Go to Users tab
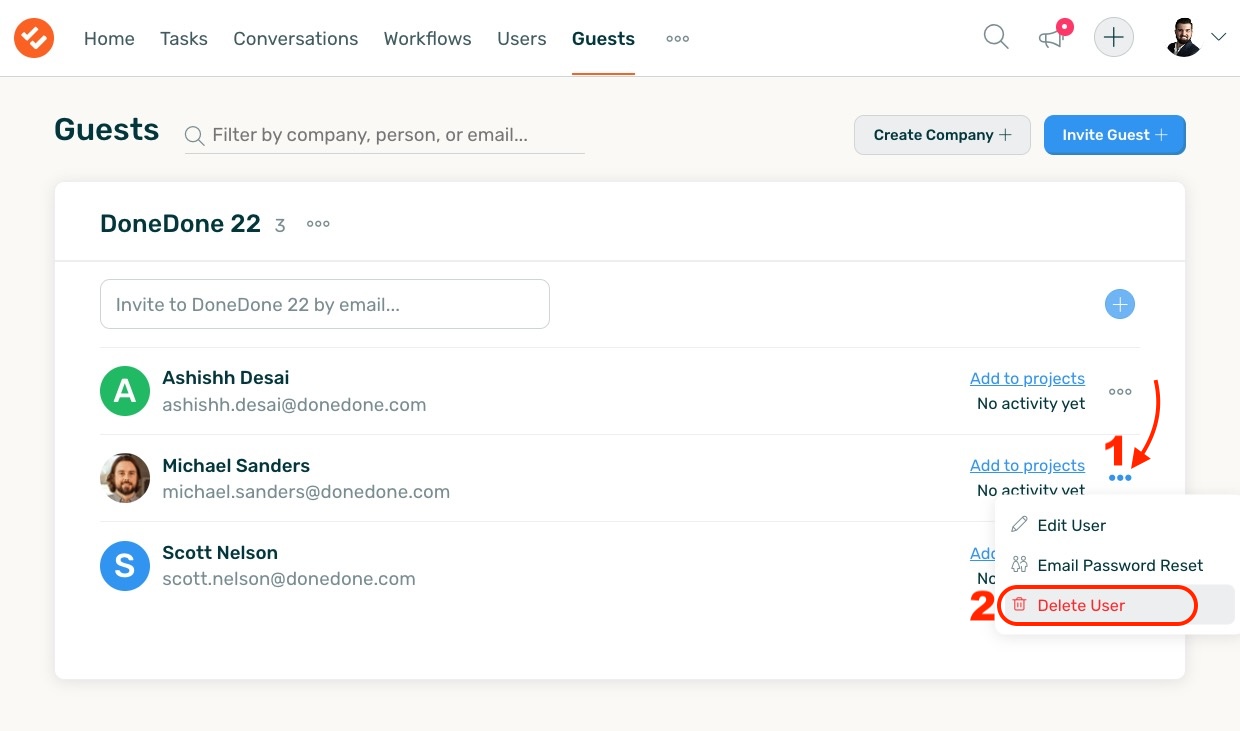The width and height of the screenshot is (1240, 731). (x=522, y=39)
